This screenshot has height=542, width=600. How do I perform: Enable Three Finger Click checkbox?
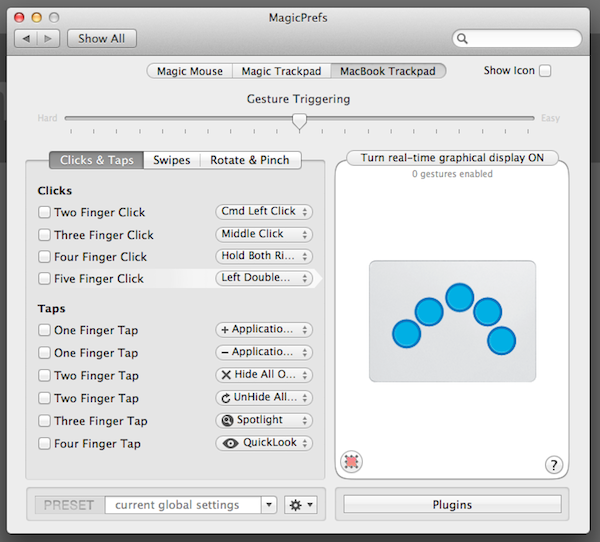pos(44,235)
